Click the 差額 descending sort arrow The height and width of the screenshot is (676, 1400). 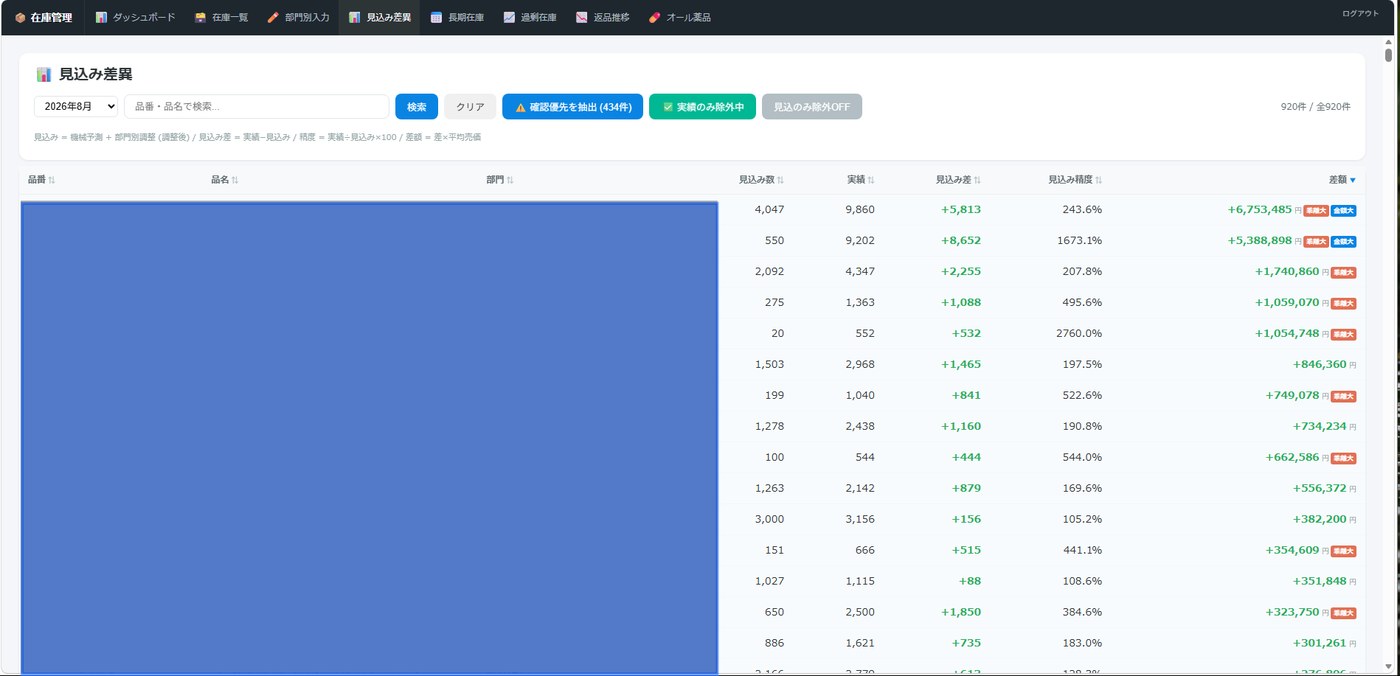[x=1353, y=180]
